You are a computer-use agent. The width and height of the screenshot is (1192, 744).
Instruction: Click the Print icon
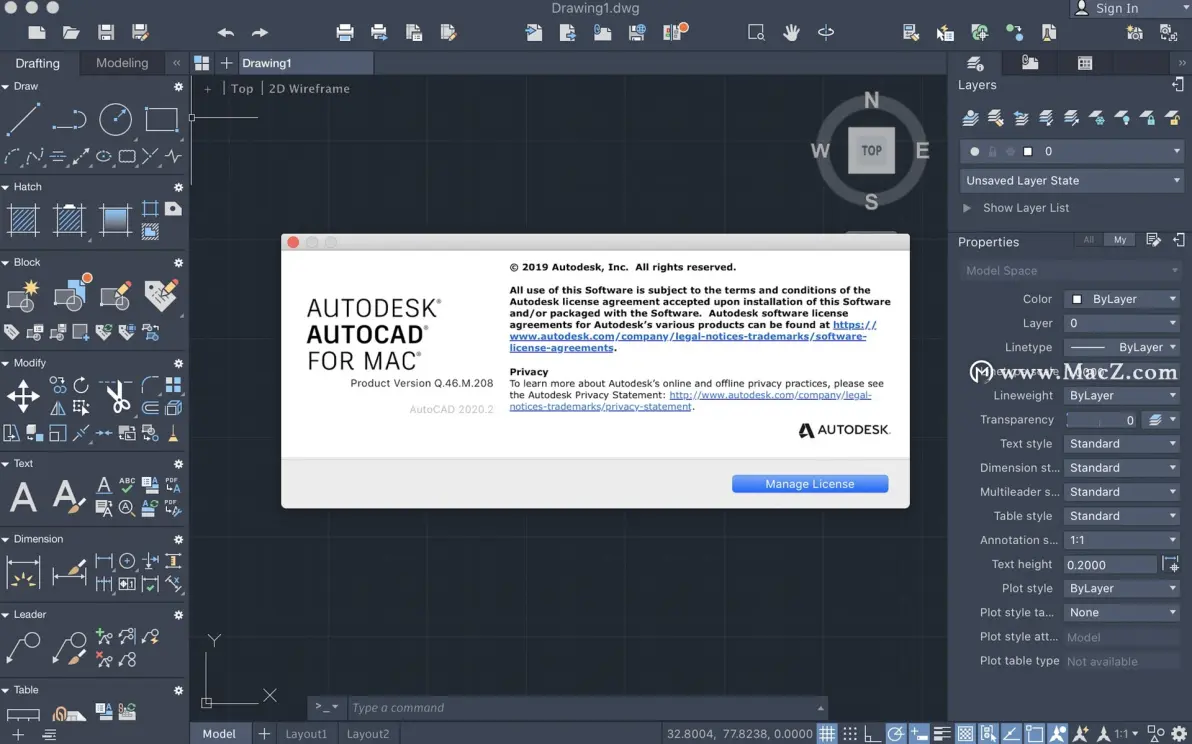click(344, 32)
